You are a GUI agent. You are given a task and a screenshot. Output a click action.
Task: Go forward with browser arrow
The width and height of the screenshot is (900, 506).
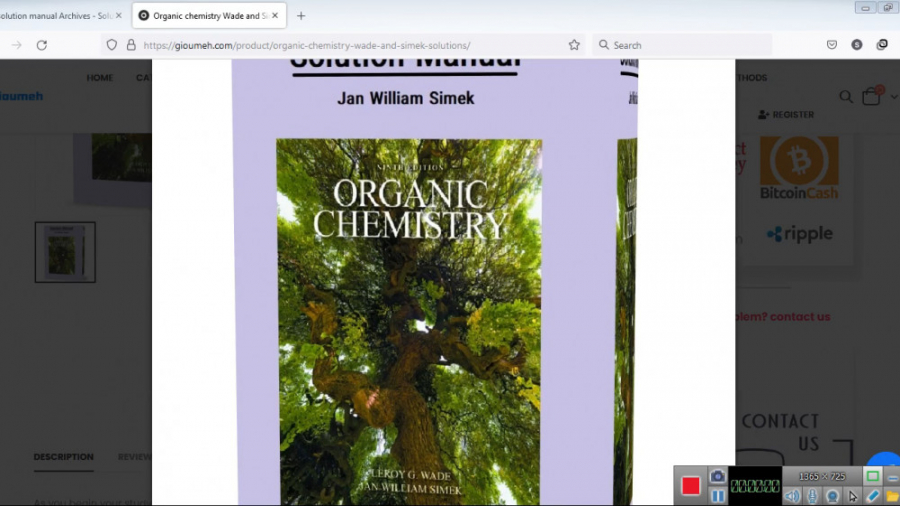tap(17, 45)
